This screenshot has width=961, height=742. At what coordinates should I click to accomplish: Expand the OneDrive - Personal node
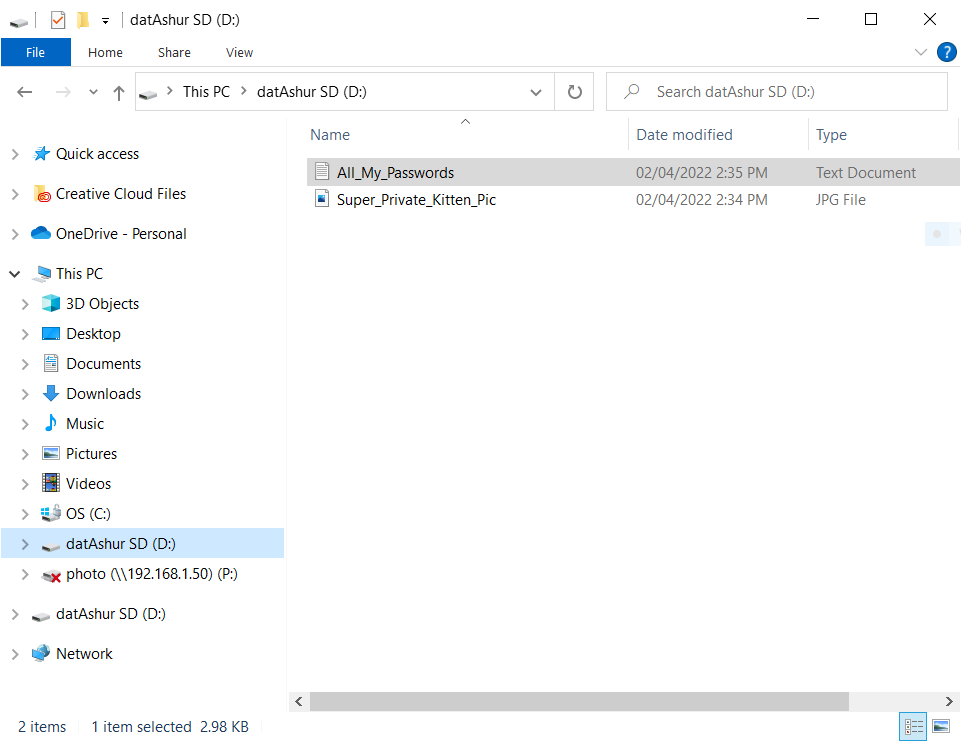pyautogui.click(x=15, y=234)
